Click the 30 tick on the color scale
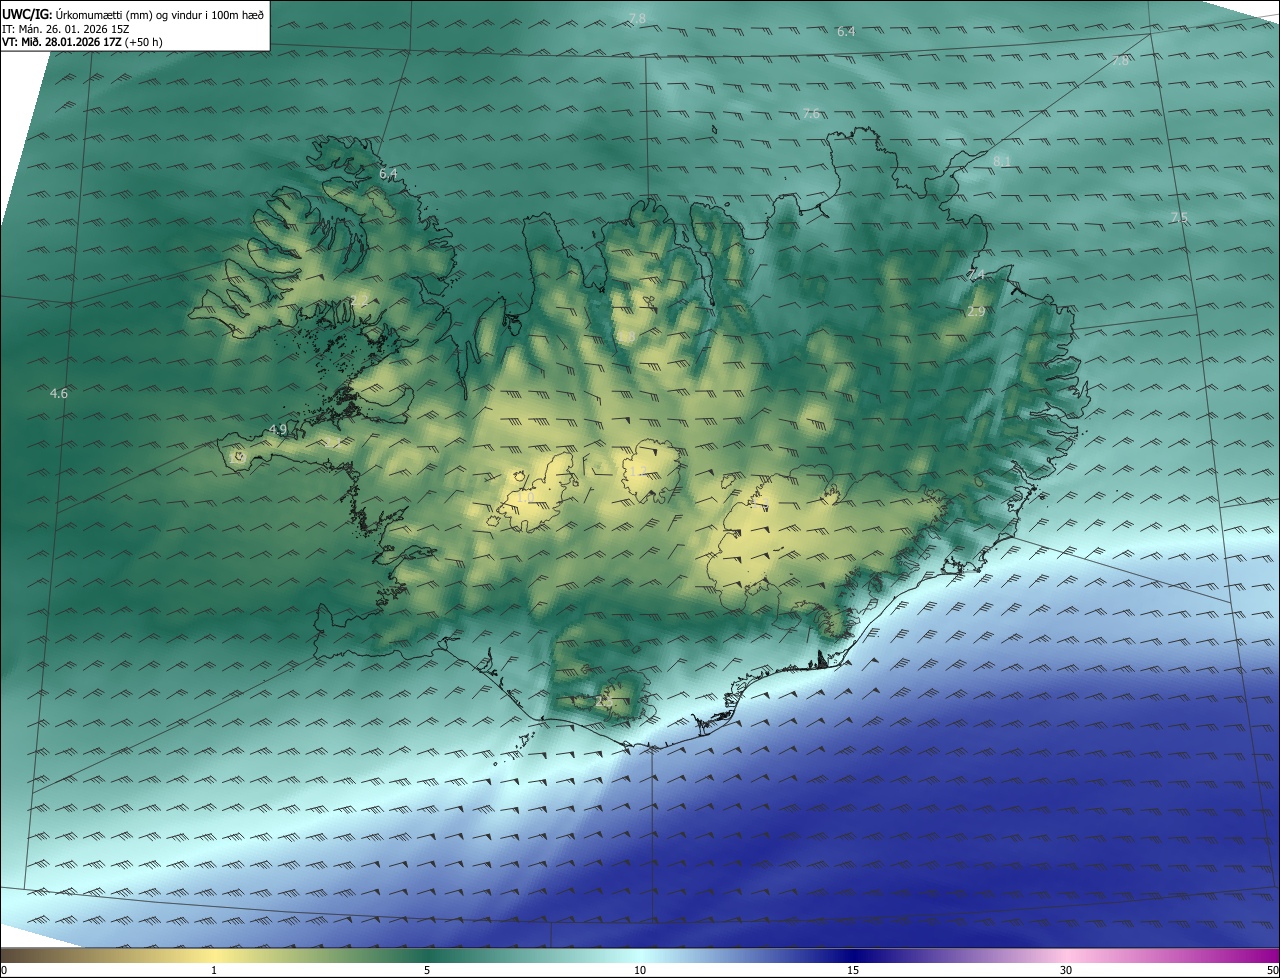This screenshot has width=1280, height=978. coord(1066,970)
